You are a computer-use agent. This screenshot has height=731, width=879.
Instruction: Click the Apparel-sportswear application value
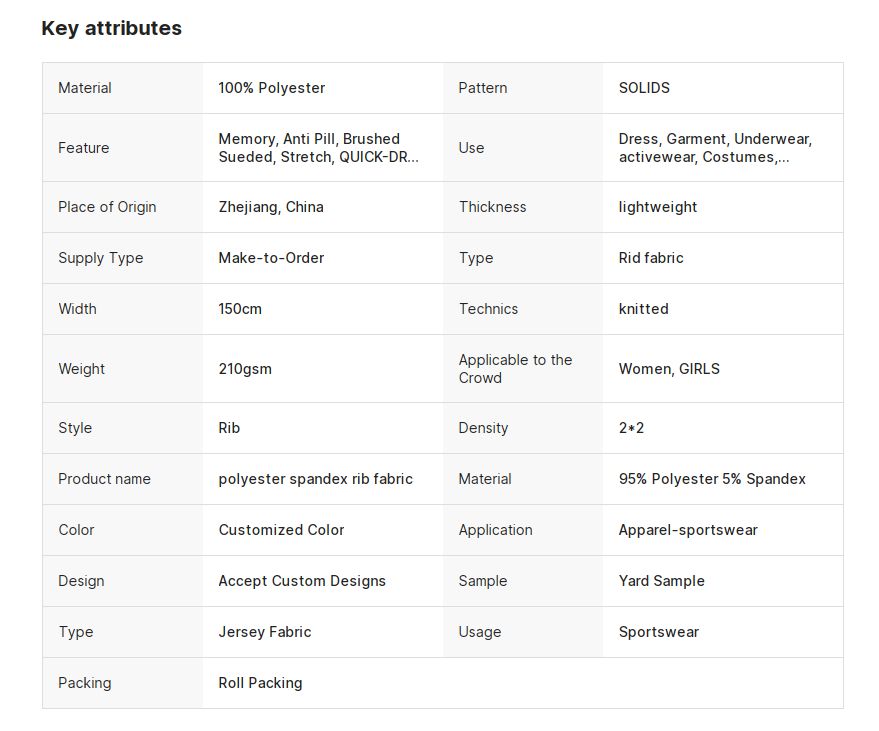point(688,530)
